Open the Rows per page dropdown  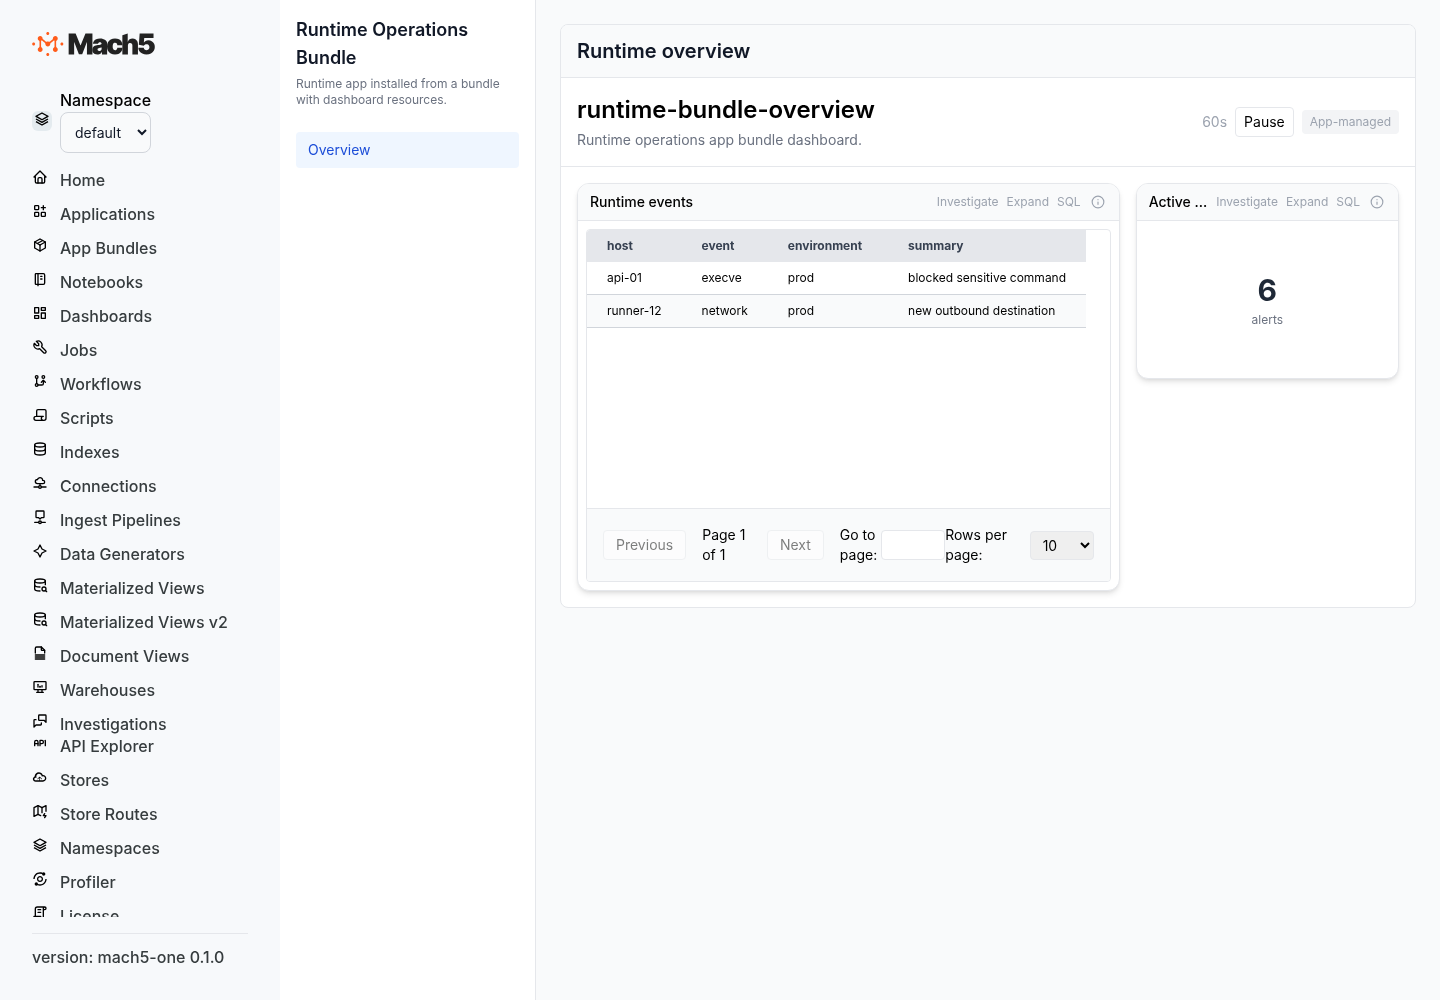pos(1062,545)
